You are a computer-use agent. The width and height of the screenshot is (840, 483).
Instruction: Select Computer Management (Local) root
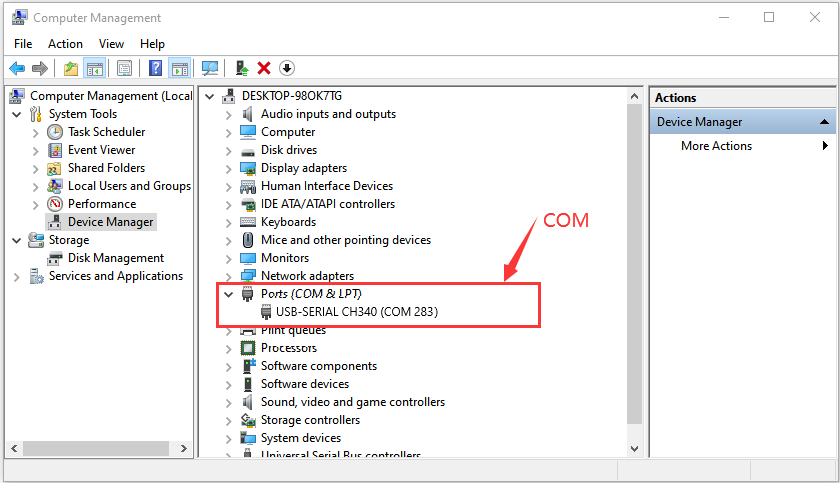pyautogui.click(x=111, y=96)
